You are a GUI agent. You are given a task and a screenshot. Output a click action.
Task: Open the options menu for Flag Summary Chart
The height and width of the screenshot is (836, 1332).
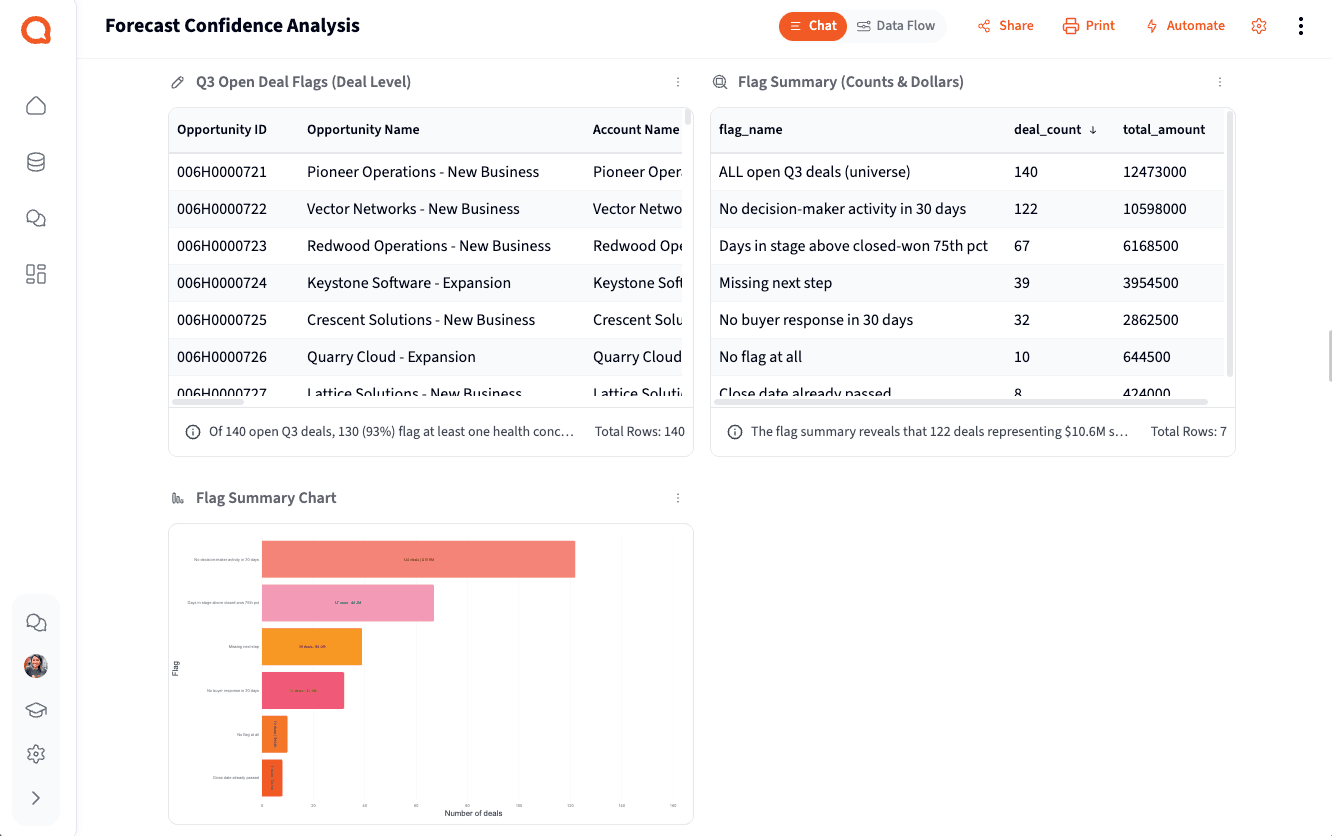[x=678, y=498]
